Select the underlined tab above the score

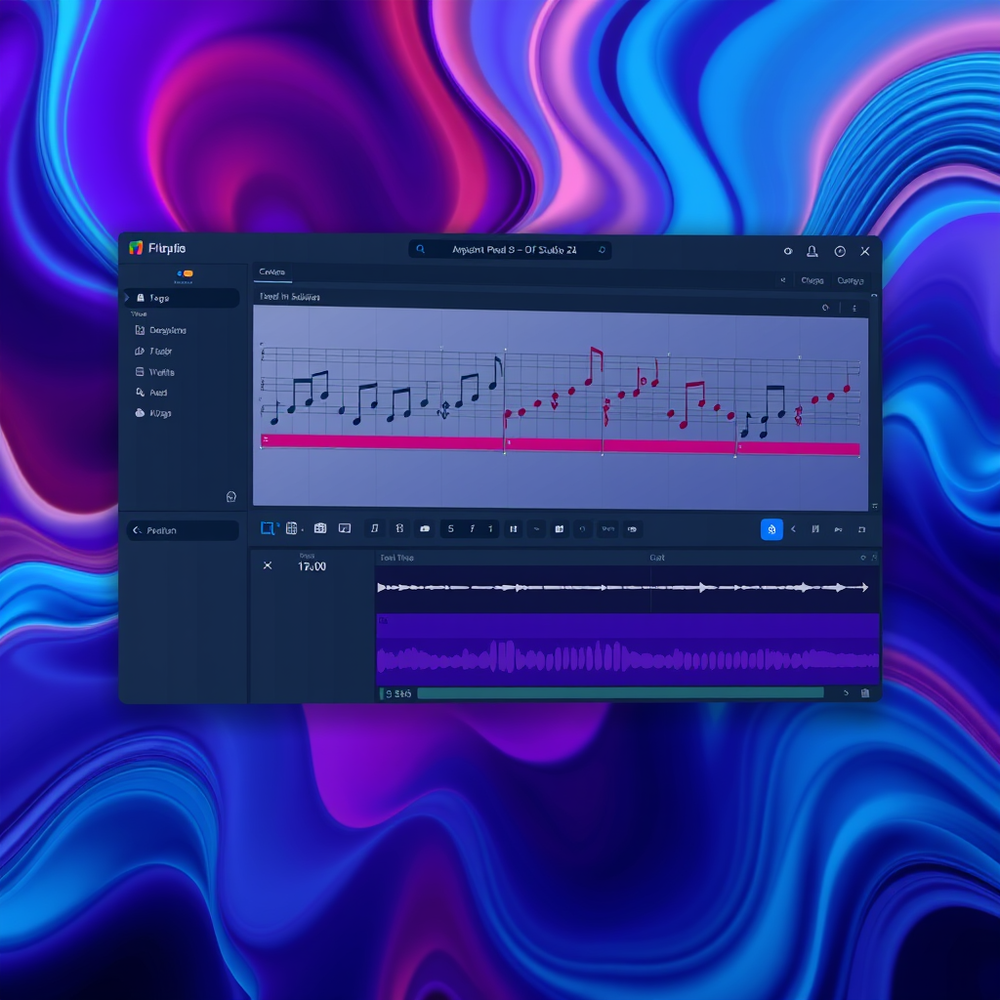coord(271,272)
